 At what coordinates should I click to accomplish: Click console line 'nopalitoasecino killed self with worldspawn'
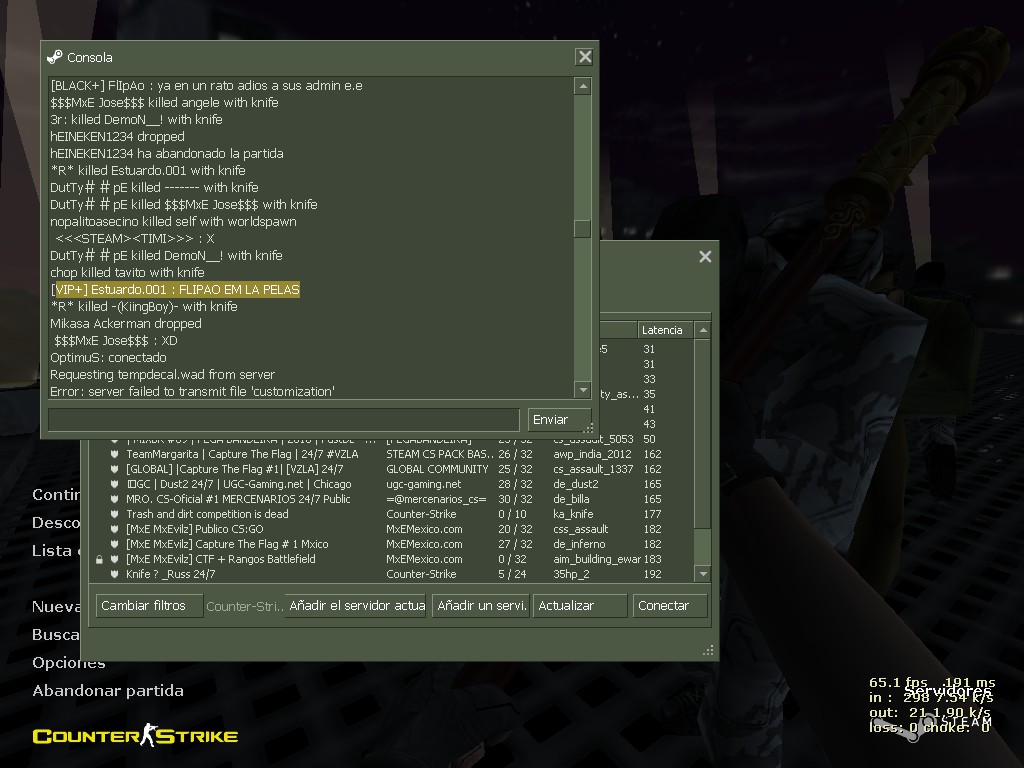[174, 221]
